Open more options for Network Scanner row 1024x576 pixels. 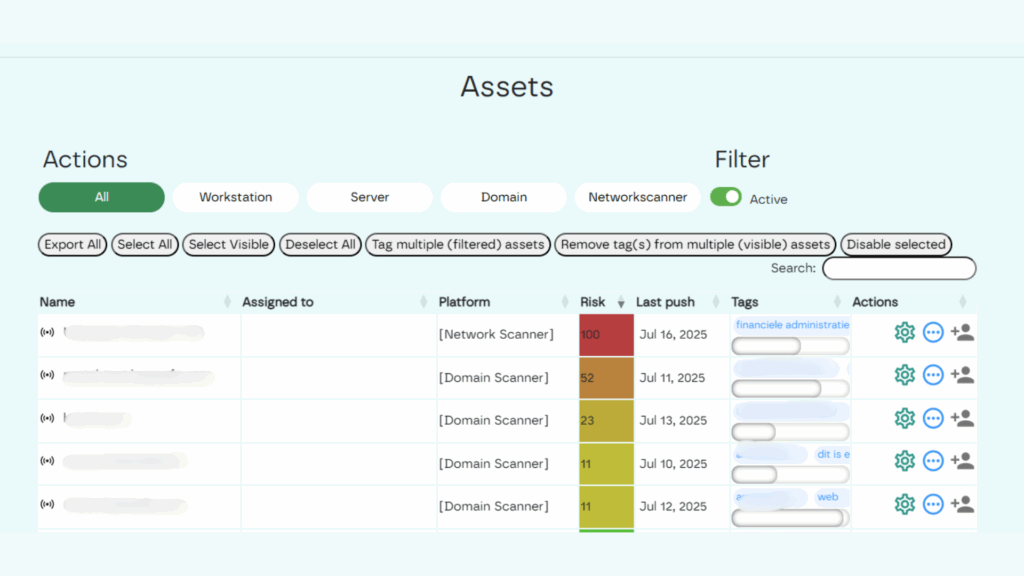pos(933,333)
